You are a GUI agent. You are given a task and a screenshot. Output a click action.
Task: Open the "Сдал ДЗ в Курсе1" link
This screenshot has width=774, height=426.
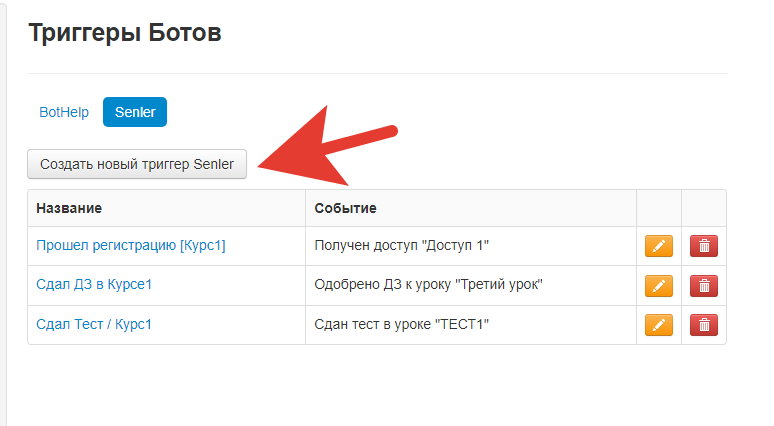tap(94, 284)
